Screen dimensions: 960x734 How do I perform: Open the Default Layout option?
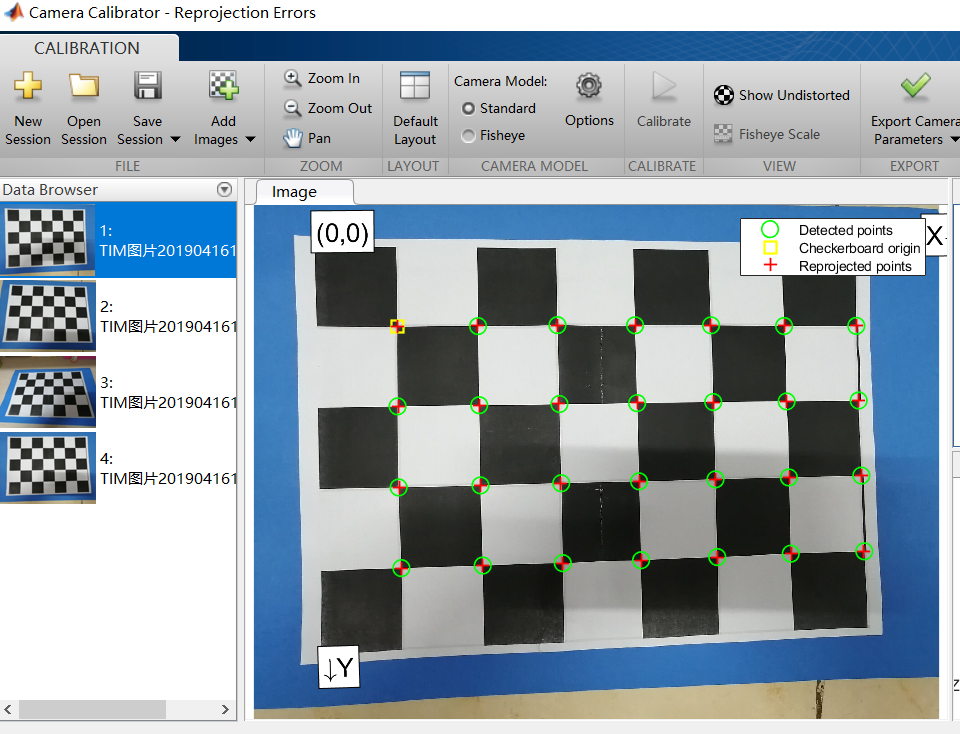point(415,87)
